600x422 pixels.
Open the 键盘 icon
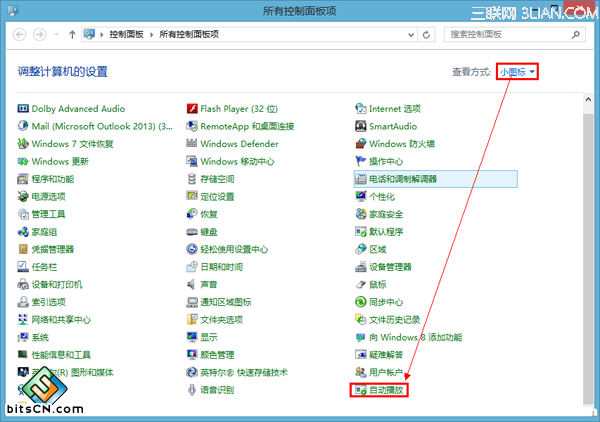click(x=192, y=231)
